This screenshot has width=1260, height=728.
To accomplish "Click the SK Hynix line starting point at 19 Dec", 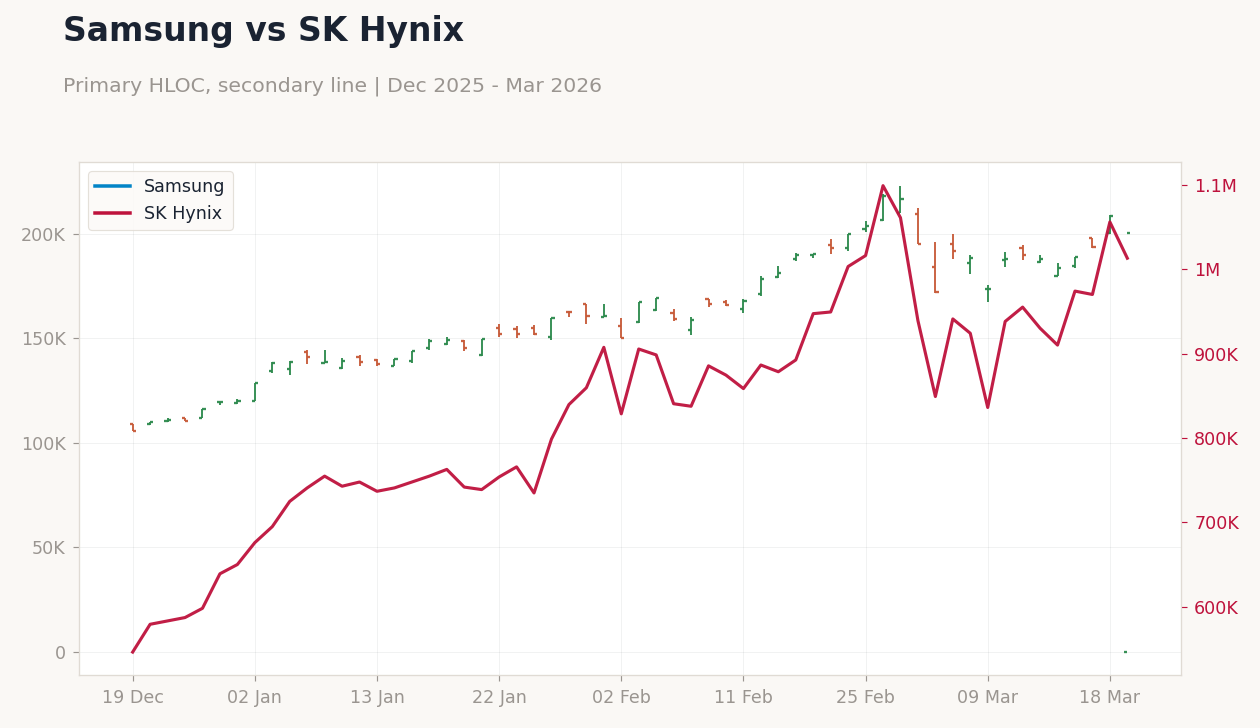I will point(133,652).
